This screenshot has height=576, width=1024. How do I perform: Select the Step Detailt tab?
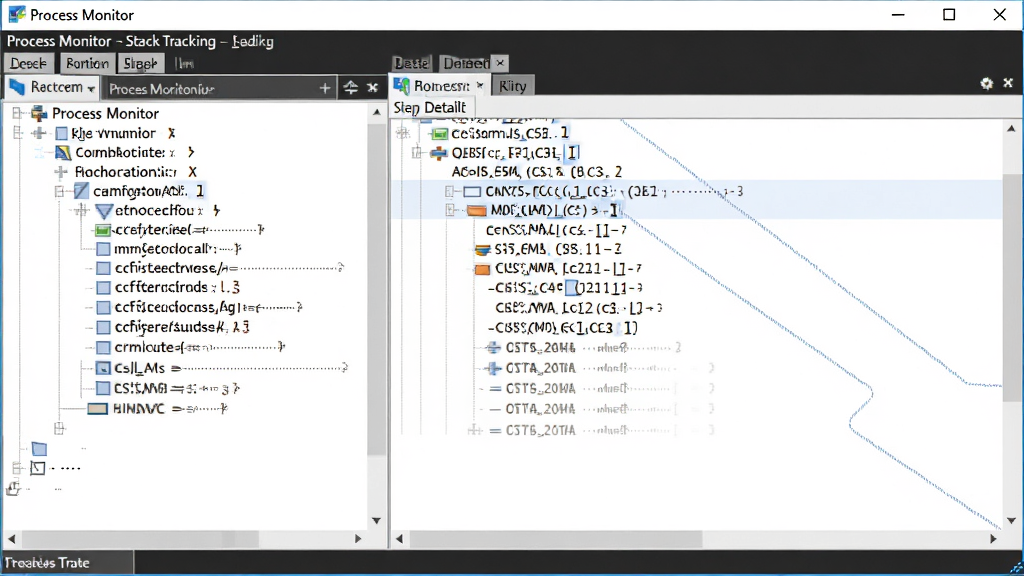(x=430, y=108)
